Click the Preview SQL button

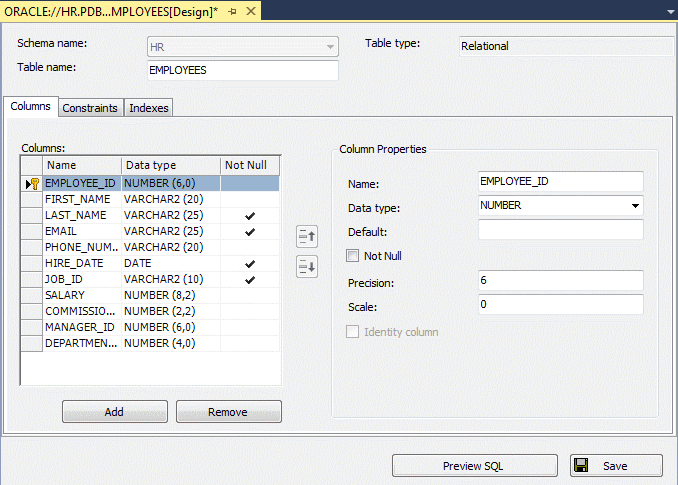pos(474,466)
